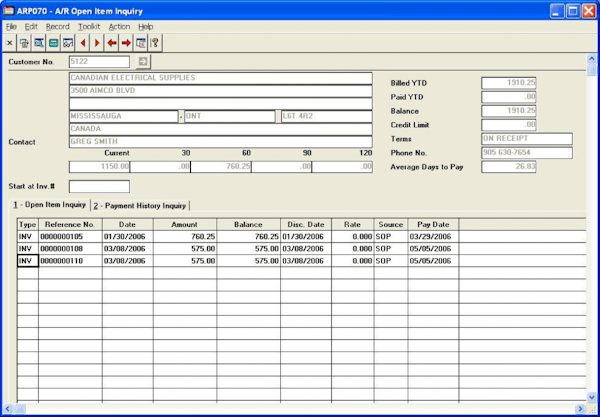Click the Paid YTD value field

point(509,97)
